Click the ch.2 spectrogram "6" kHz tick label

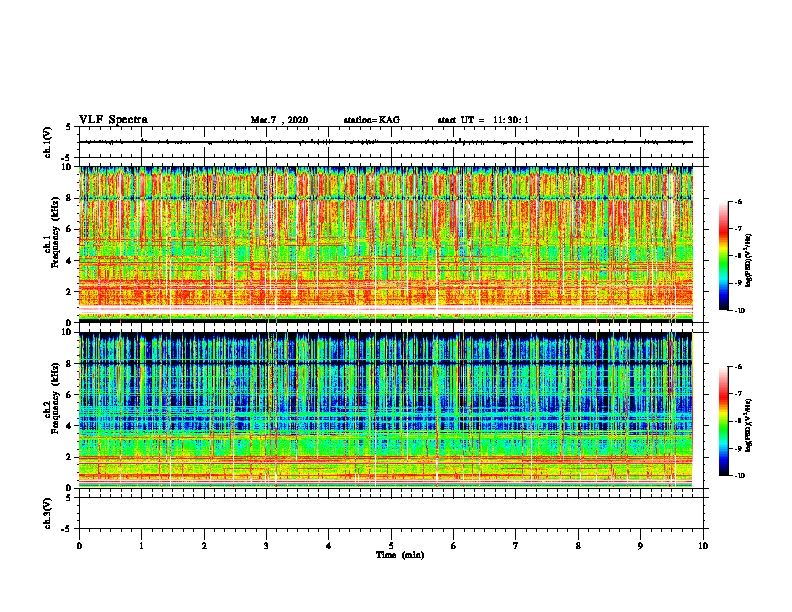click(70, 395)
